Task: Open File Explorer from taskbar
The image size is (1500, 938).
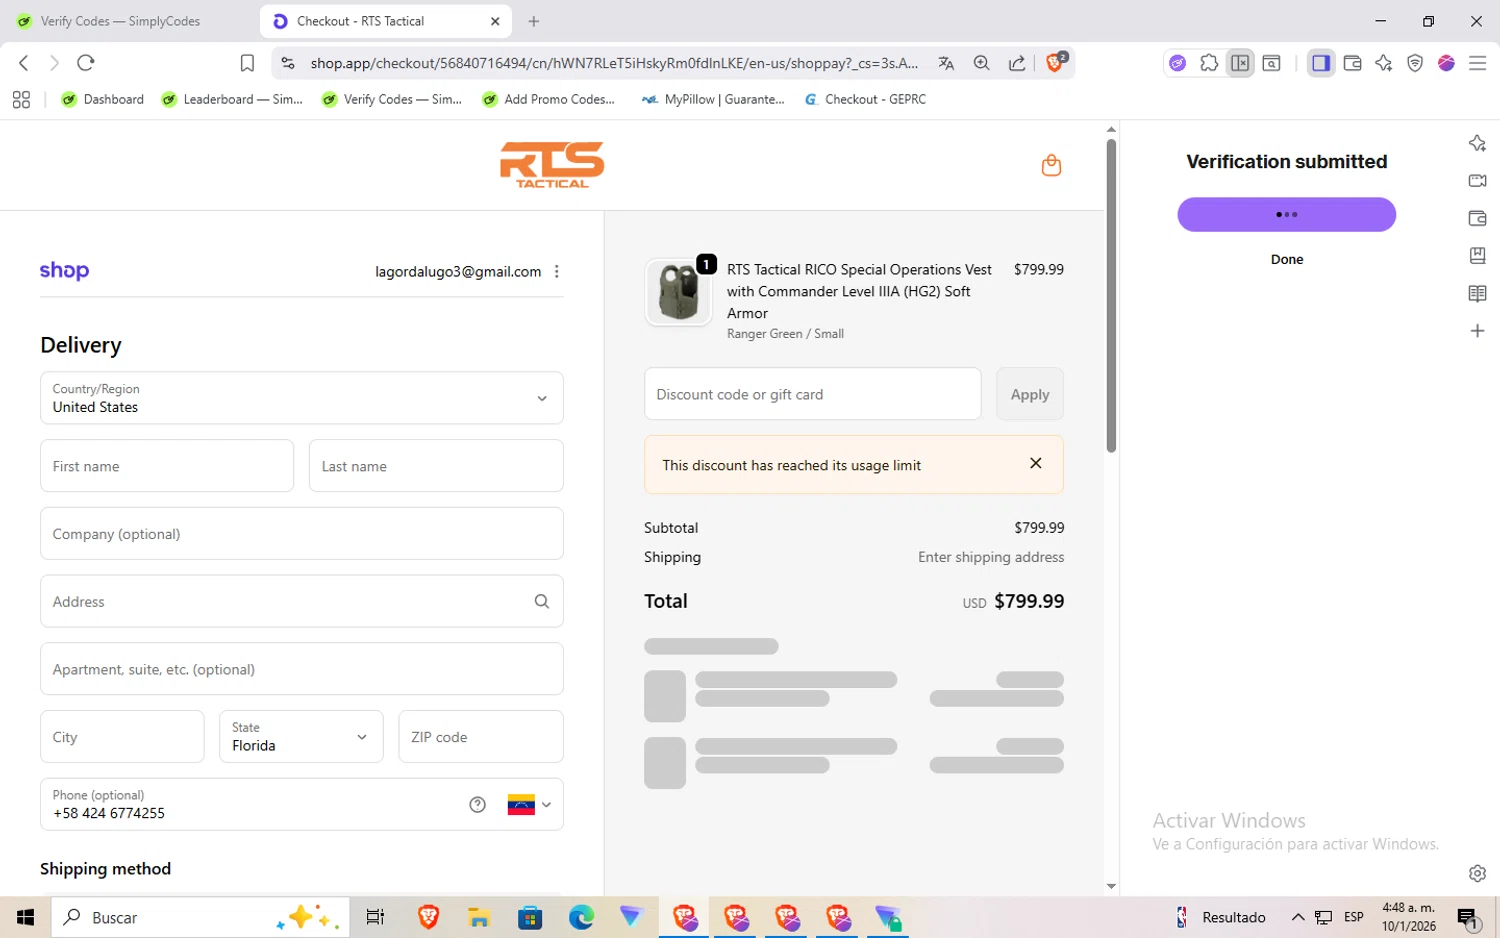Action: [479, 917]
